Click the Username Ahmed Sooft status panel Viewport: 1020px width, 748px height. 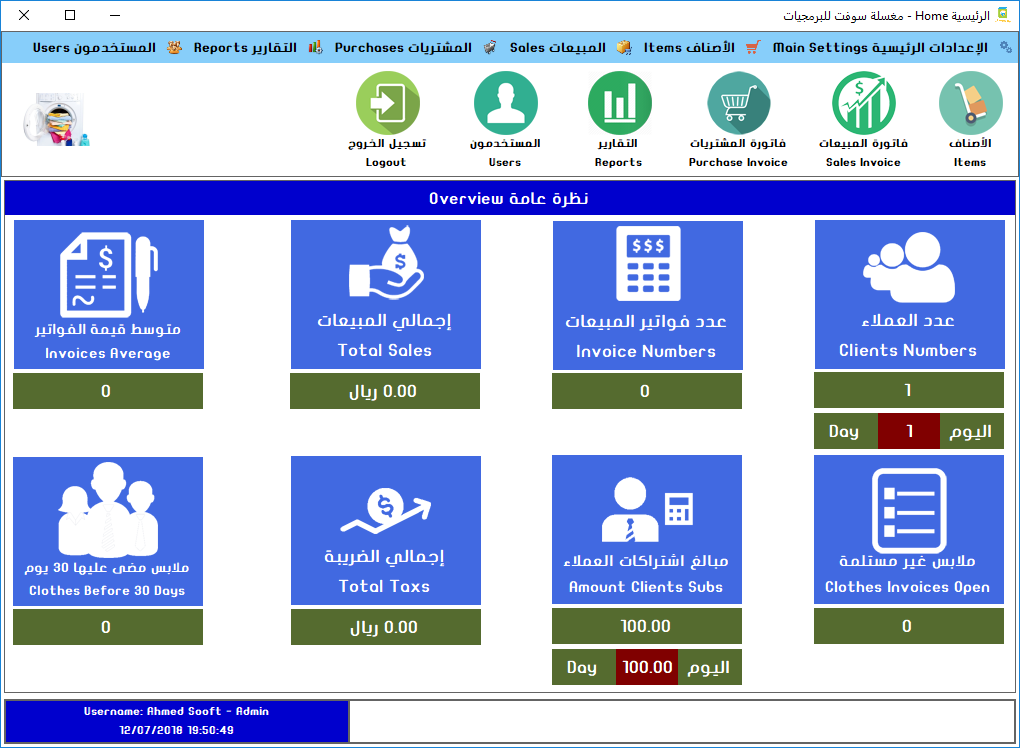[x=177, y=721]
